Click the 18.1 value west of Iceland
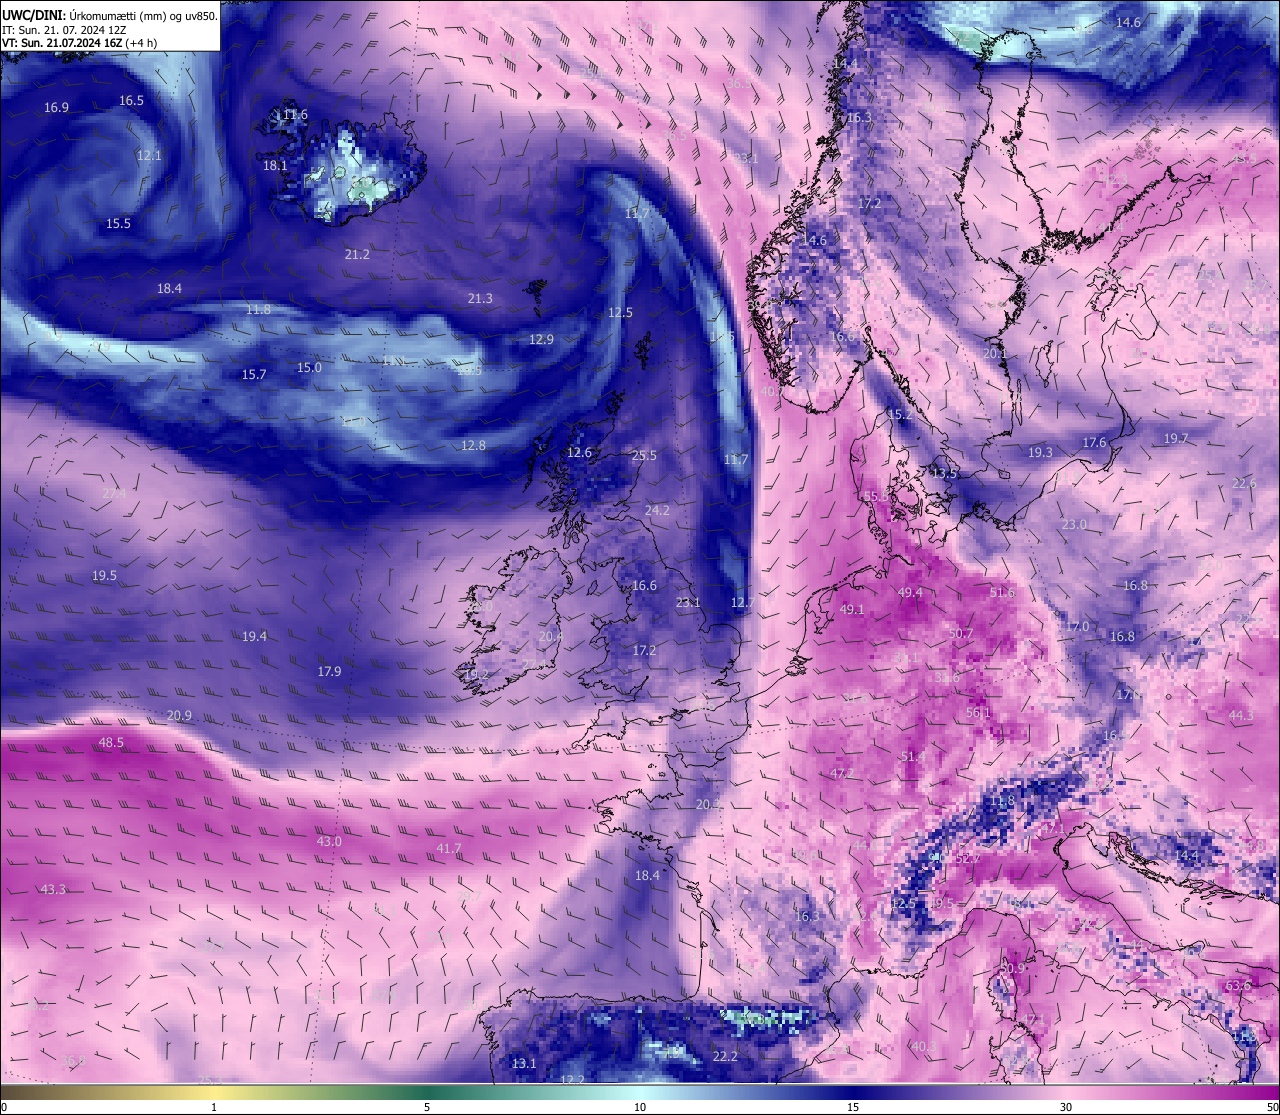Screen dimensions: 1280x1115 (x=275, y=166)
